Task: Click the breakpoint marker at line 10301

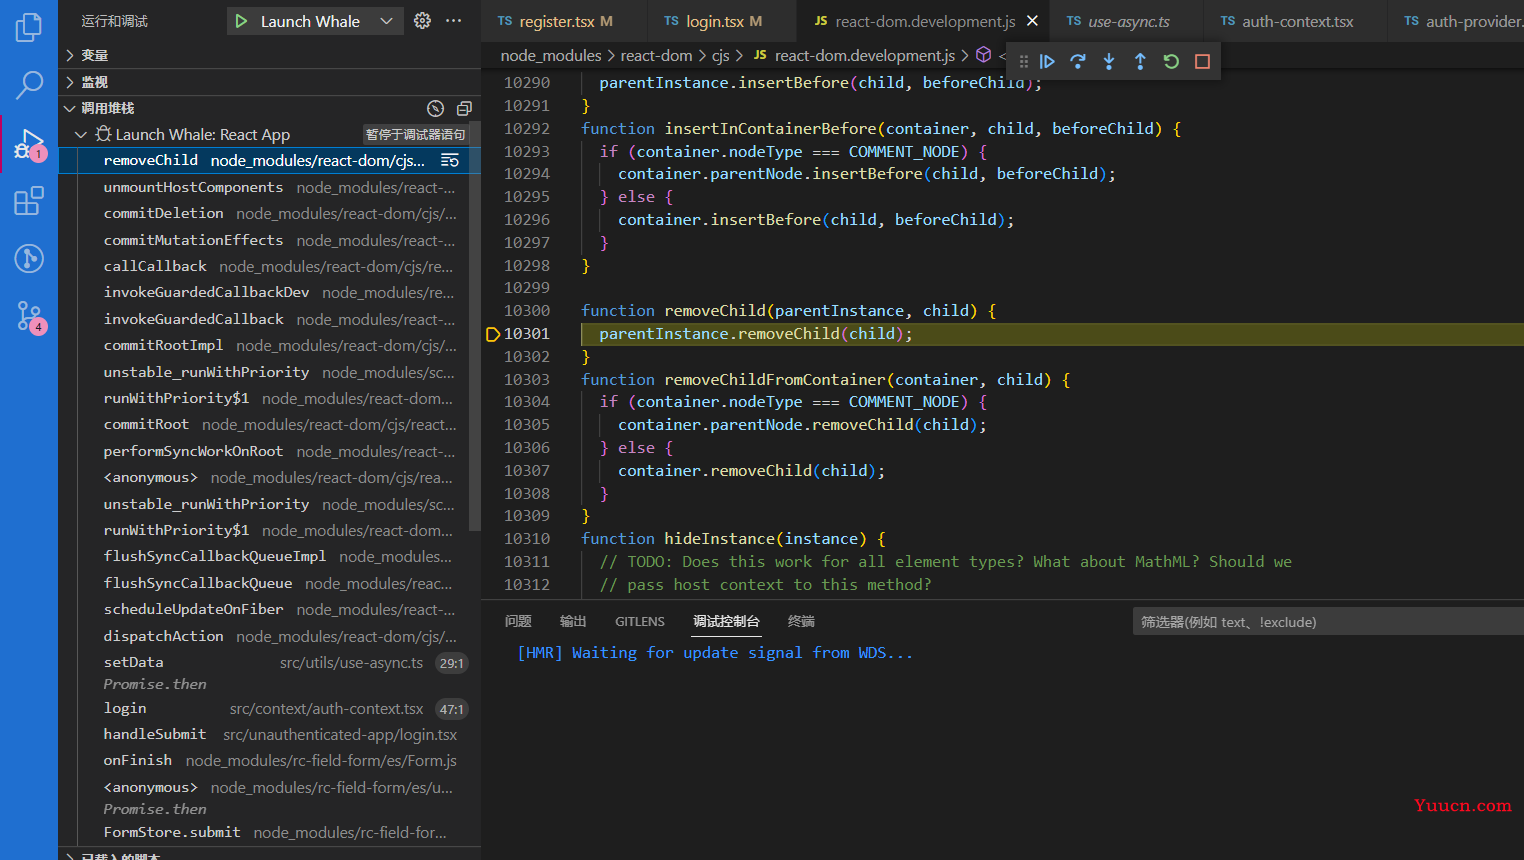Action: click(x=492, y=334)
